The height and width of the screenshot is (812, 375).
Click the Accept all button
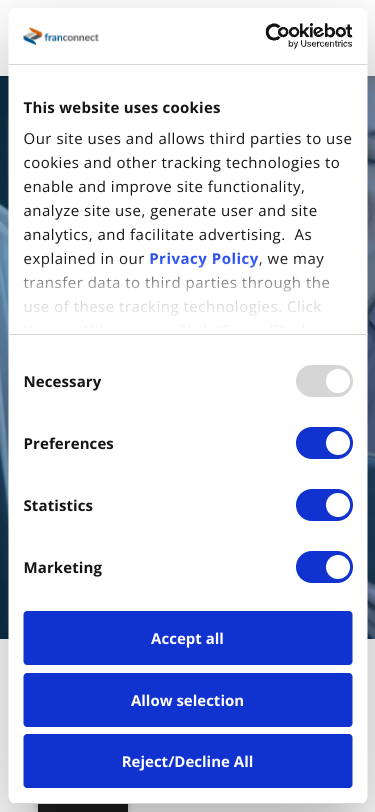(x=188, y=638)
